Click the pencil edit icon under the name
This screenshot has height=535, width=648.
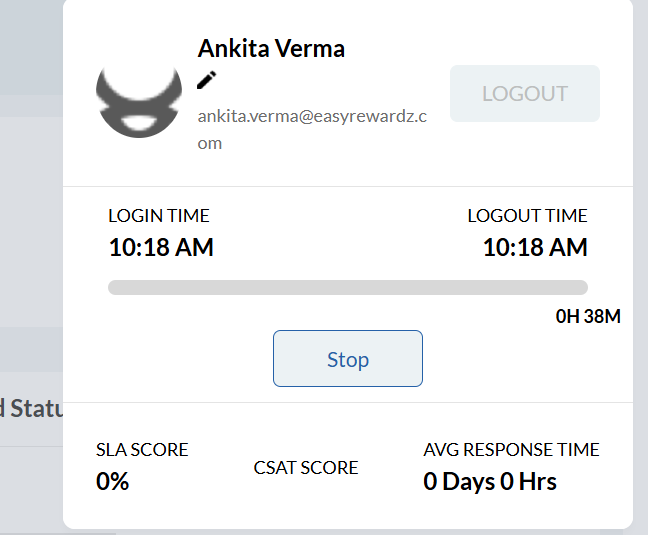pos(207,81)
